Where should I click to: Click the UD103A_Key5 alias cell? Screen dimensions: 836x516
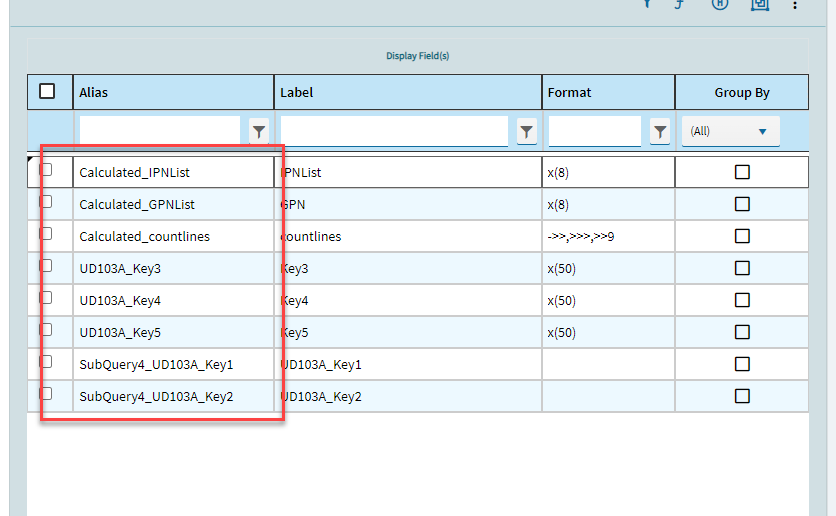point(173,332)
